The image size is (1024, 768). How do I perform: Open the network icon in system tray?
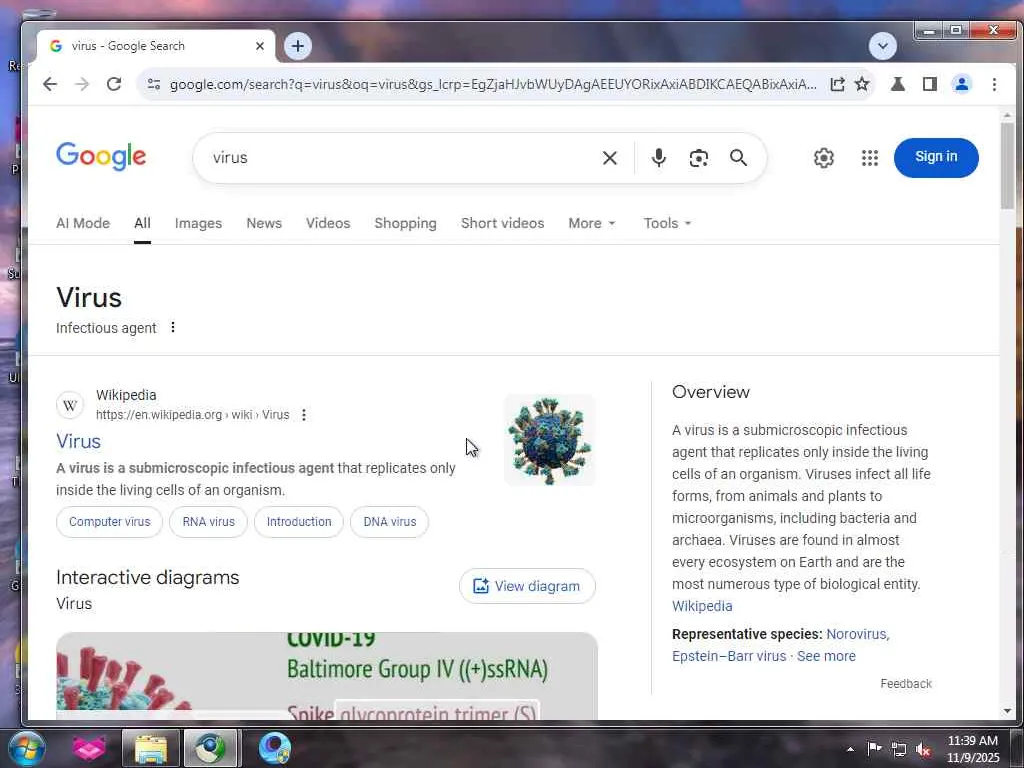pyautogui.click(x=899, y=750)
